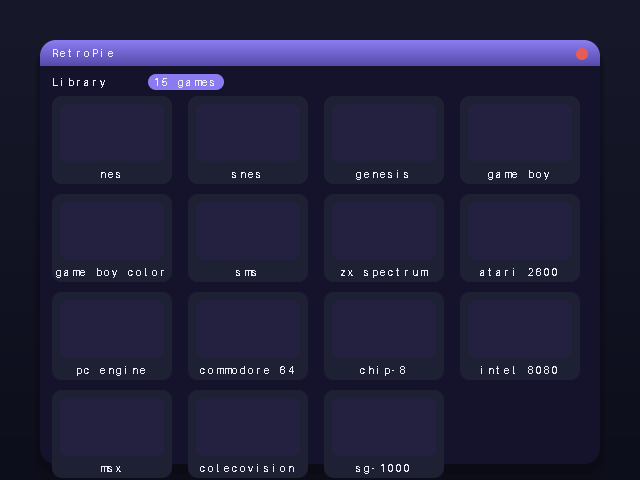This screenshot has height=480, width=640.
Task: Close the RetroPie window
Action: click(582, 54)
